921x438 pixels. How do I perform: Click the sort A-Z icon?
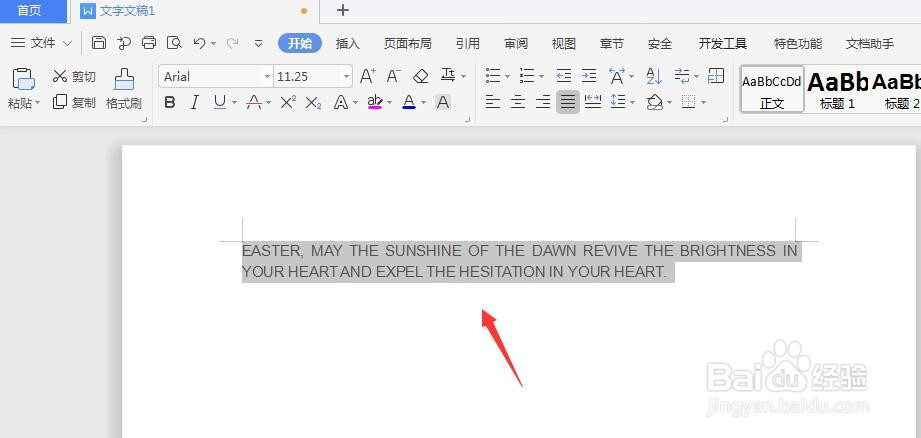coord(654,76)
